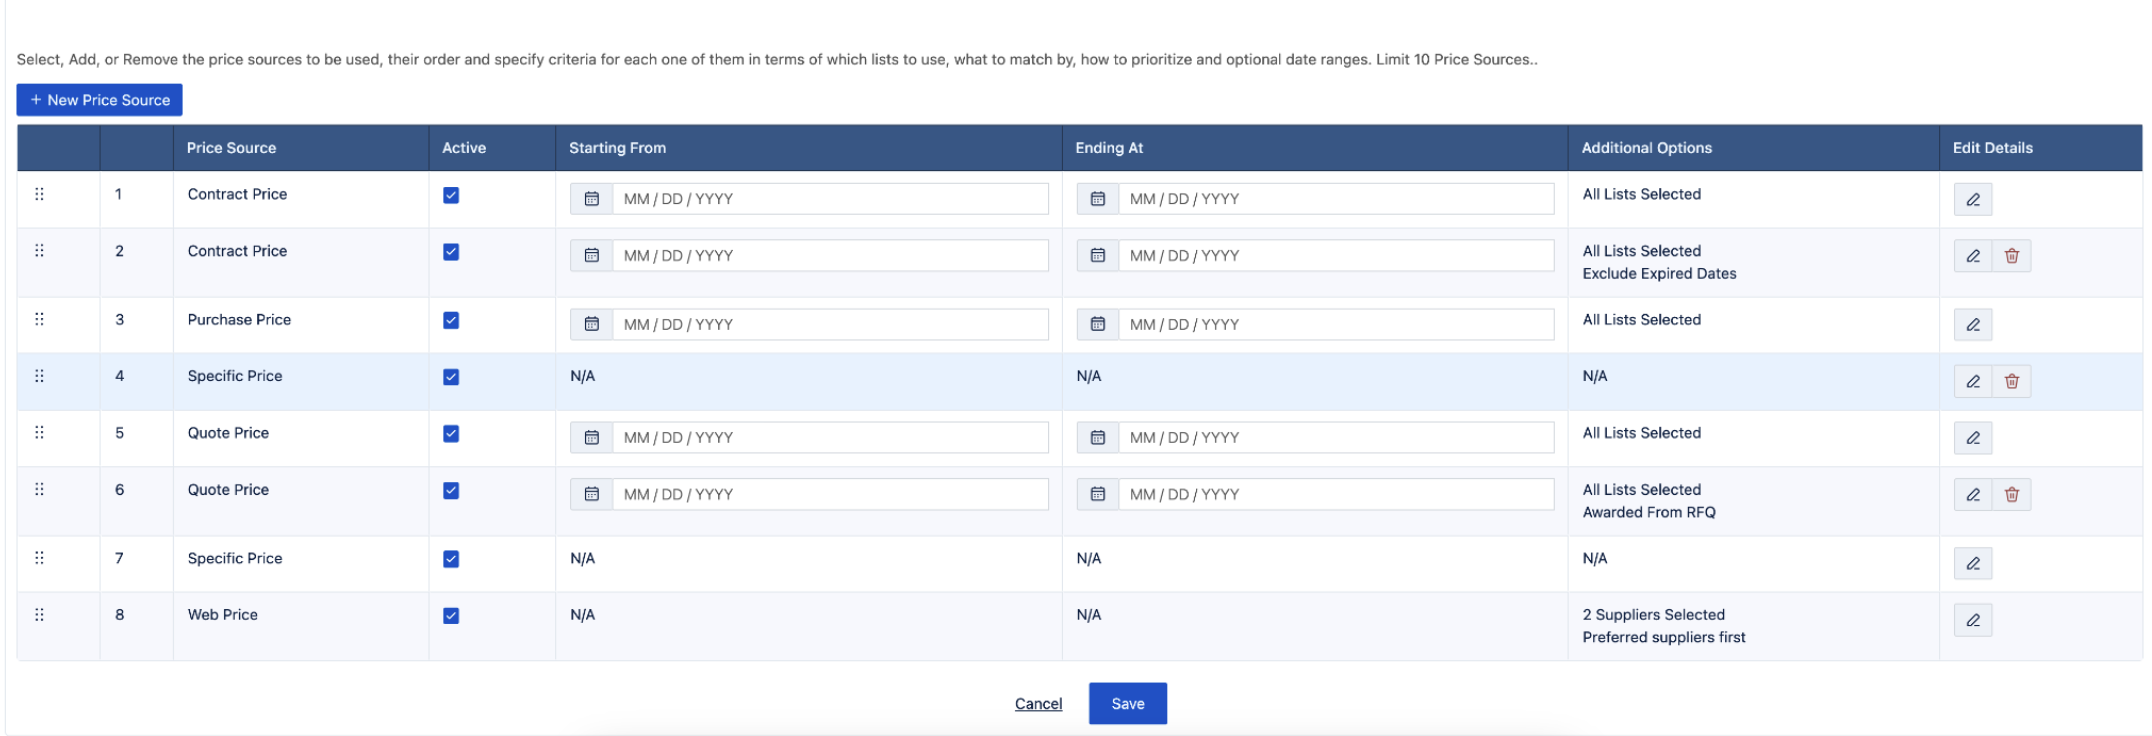The image size is (2152, 736).
Task: Open calendar icon in row 3 Ending At
Action: tap(1097, 324)
